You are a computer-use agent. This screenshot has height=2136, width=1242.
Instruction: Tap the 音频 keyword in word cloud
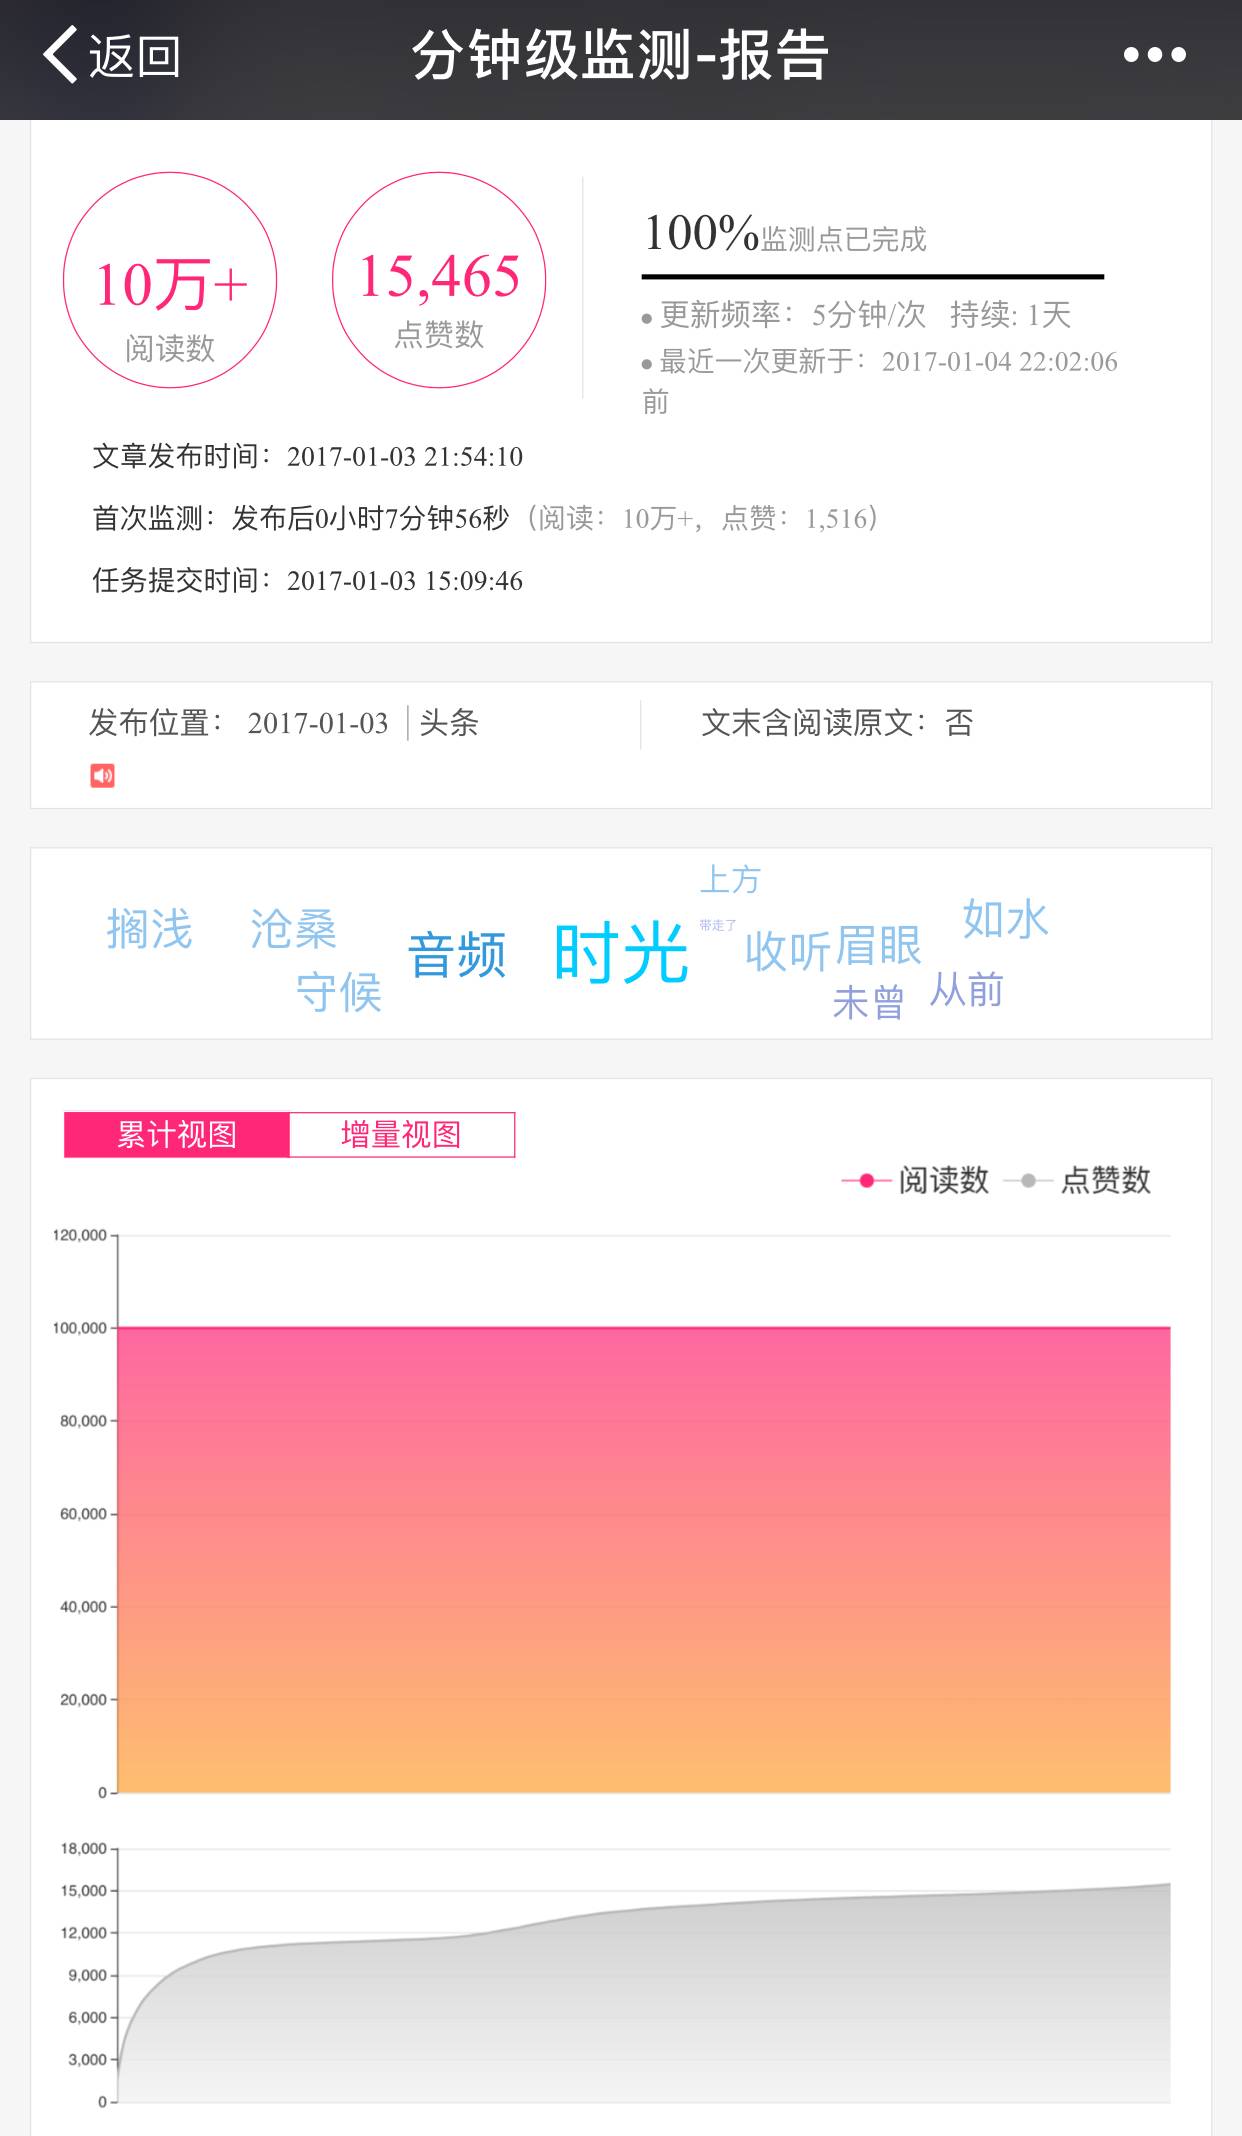[457, 955]
